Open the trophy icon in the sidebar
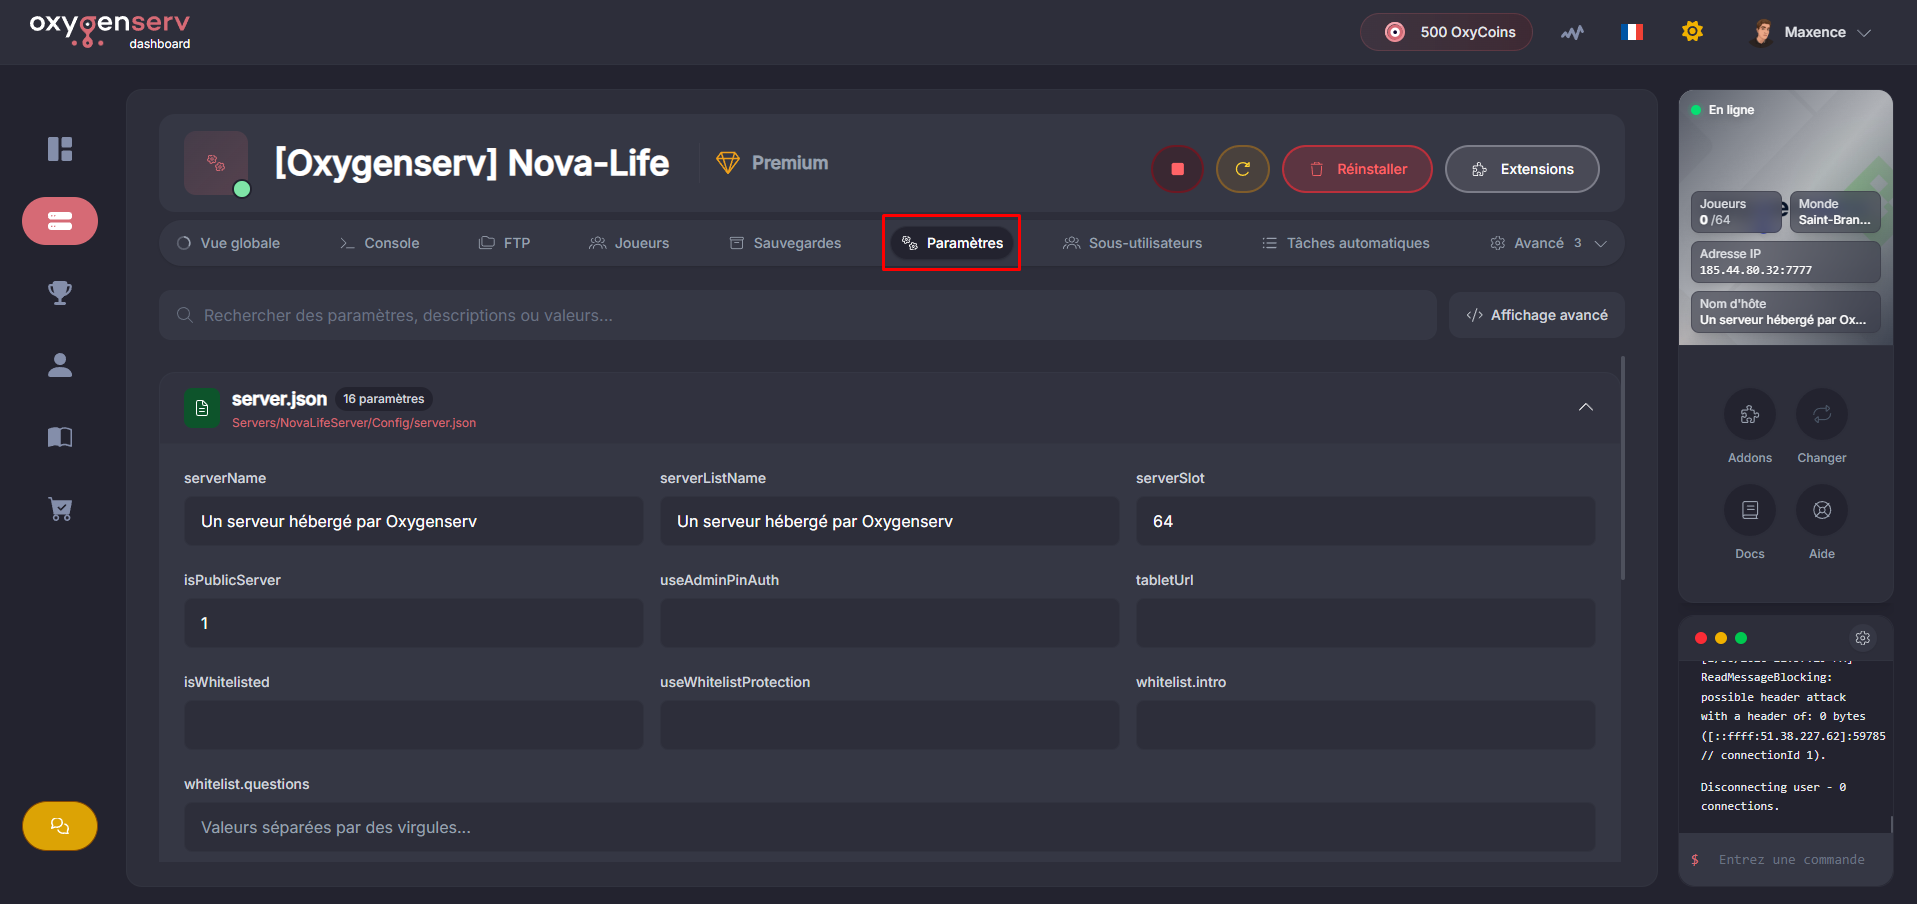Image resolution: width=1917 pixels, height=904 pixels. click(60, 293)
